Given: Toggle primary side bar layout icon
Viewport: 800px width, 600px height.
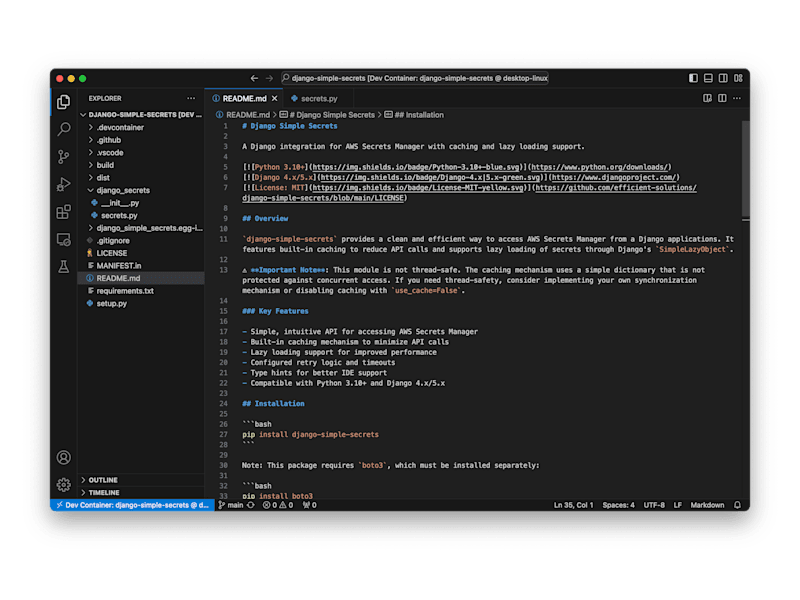Looking at the screenshot, I should point(693,78).
